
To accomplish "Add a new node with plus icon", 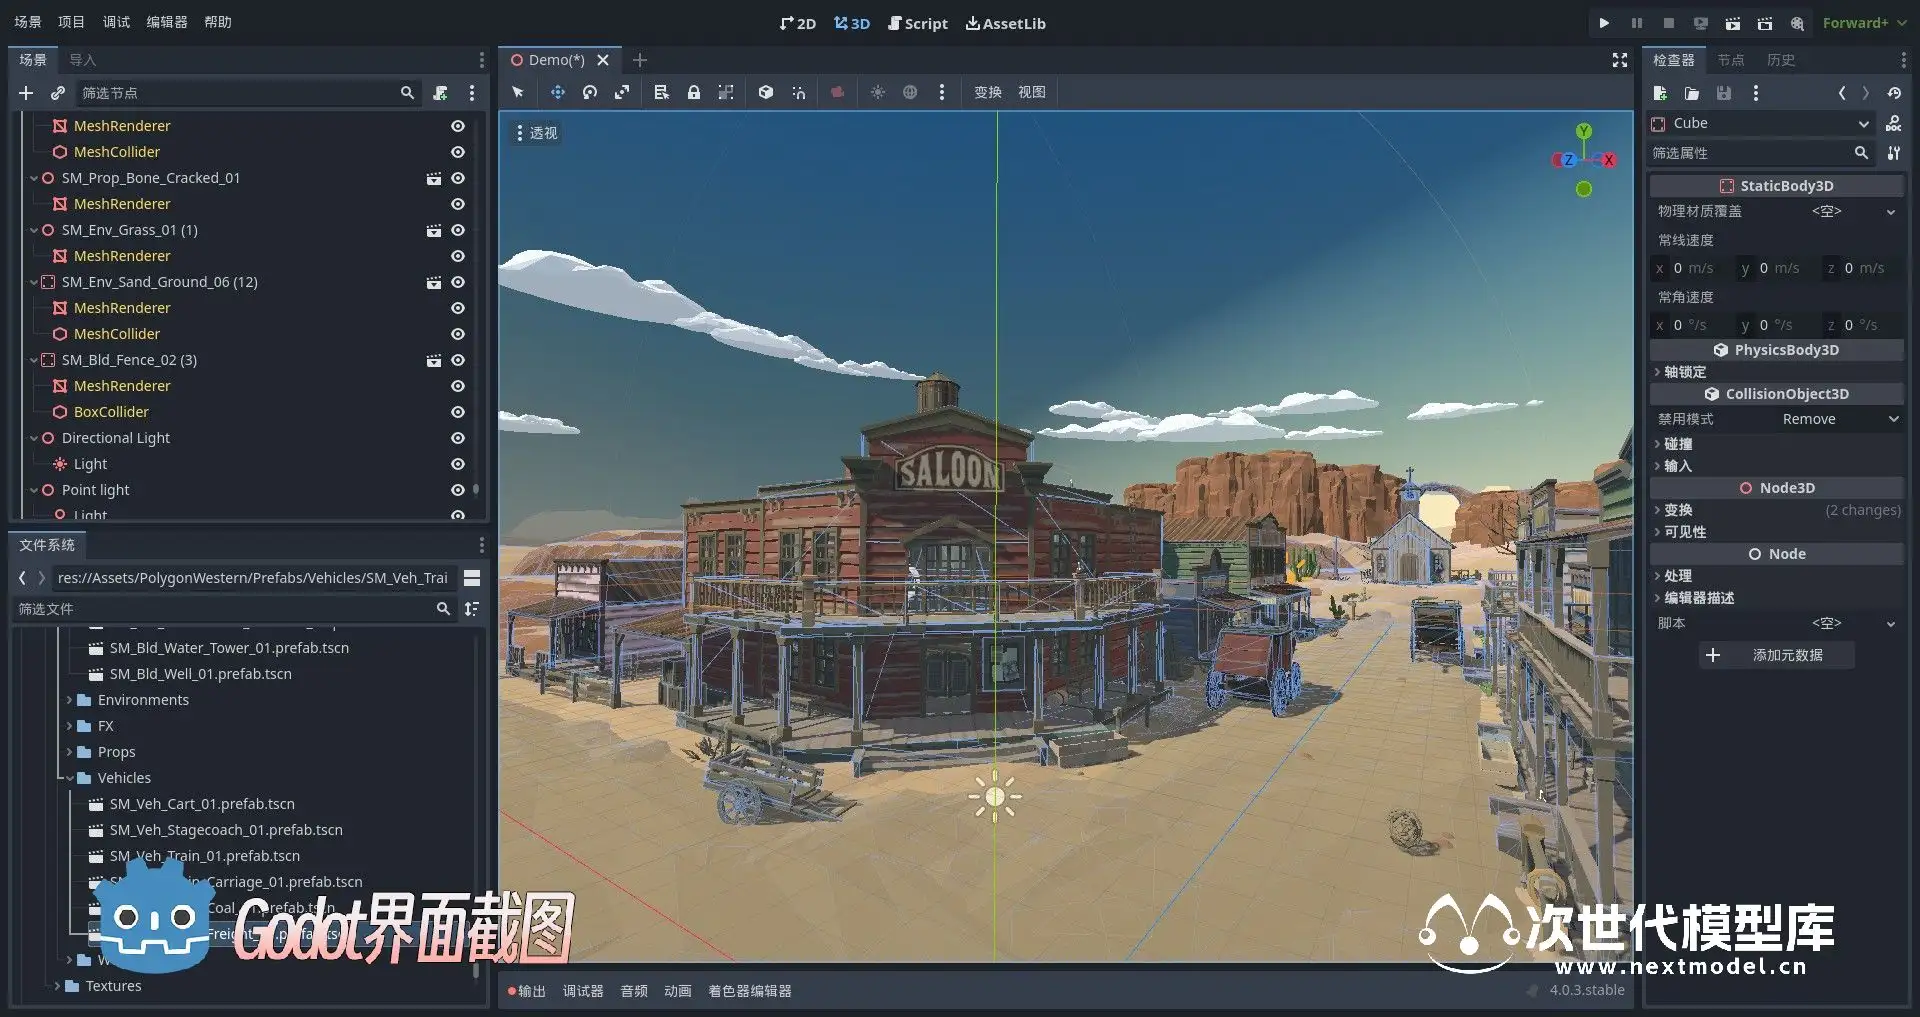I will (x=26, y=93).
